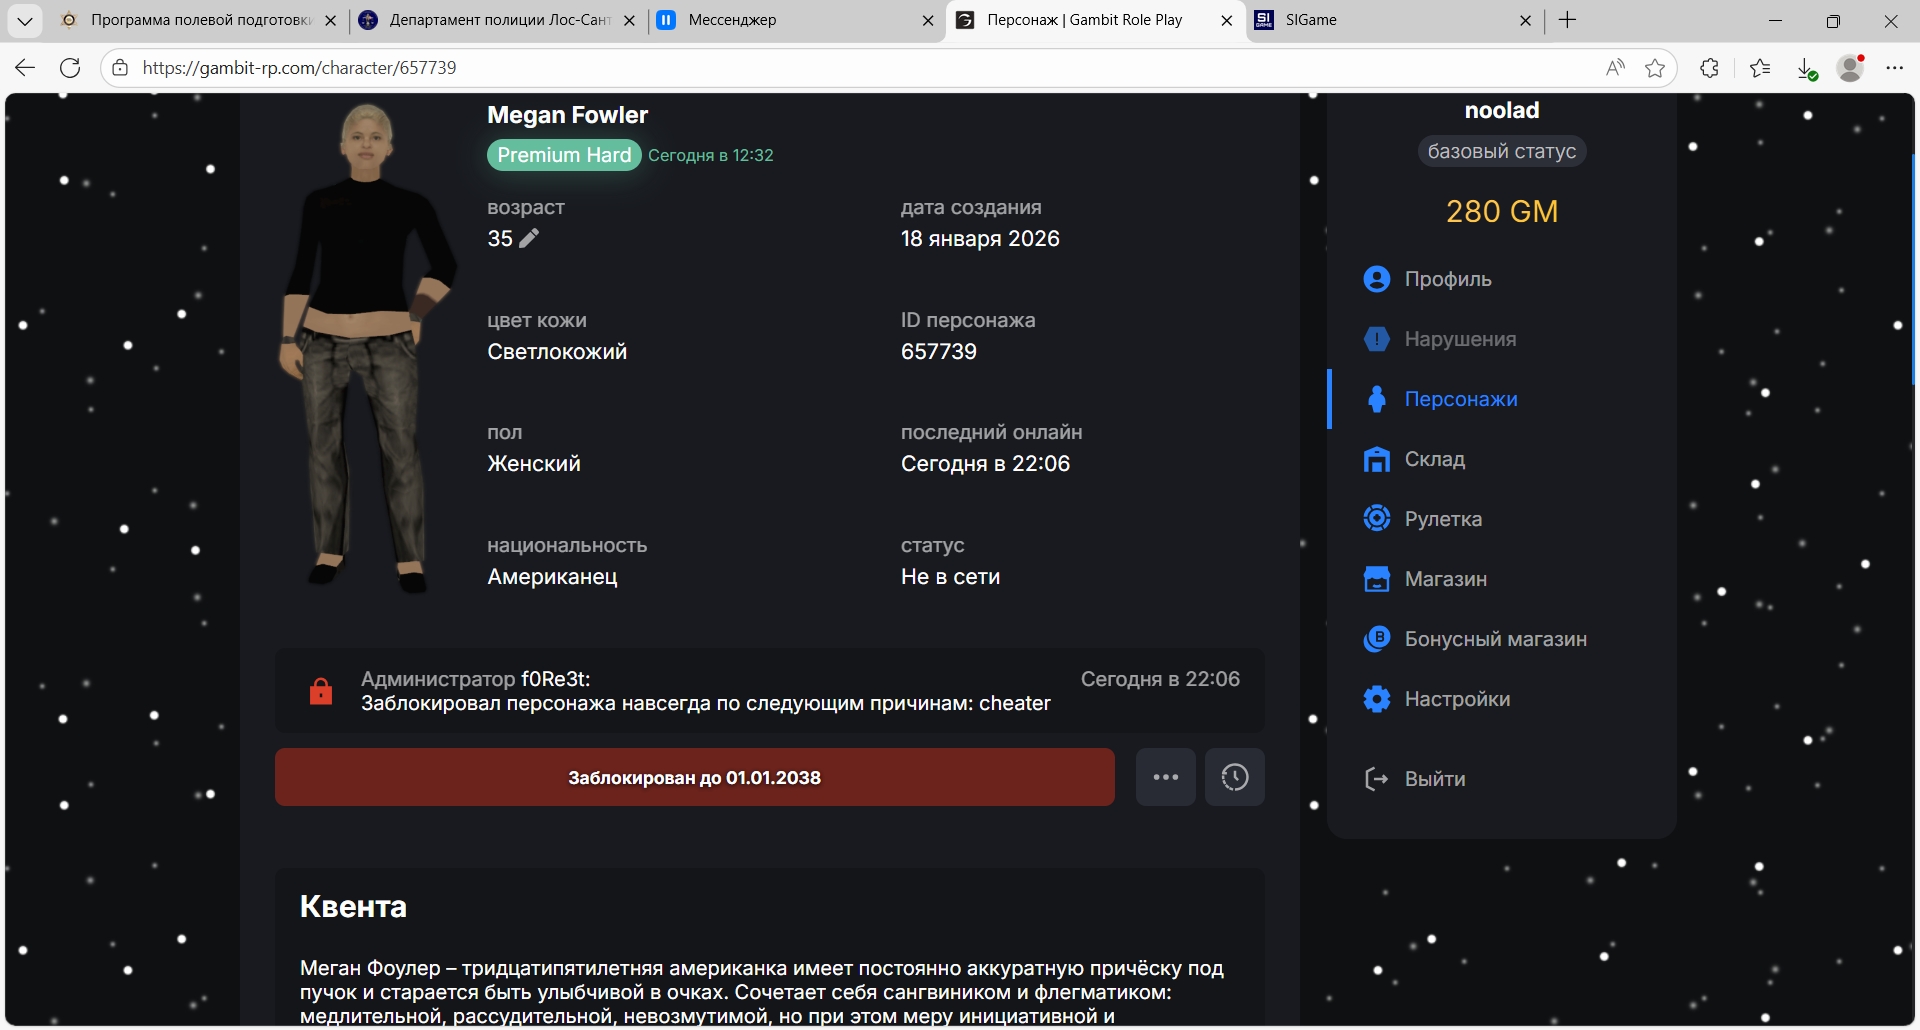This screenshot has width=1920, height=1030.
Task: Open the three-dots options button
Action: (1165, 777)
